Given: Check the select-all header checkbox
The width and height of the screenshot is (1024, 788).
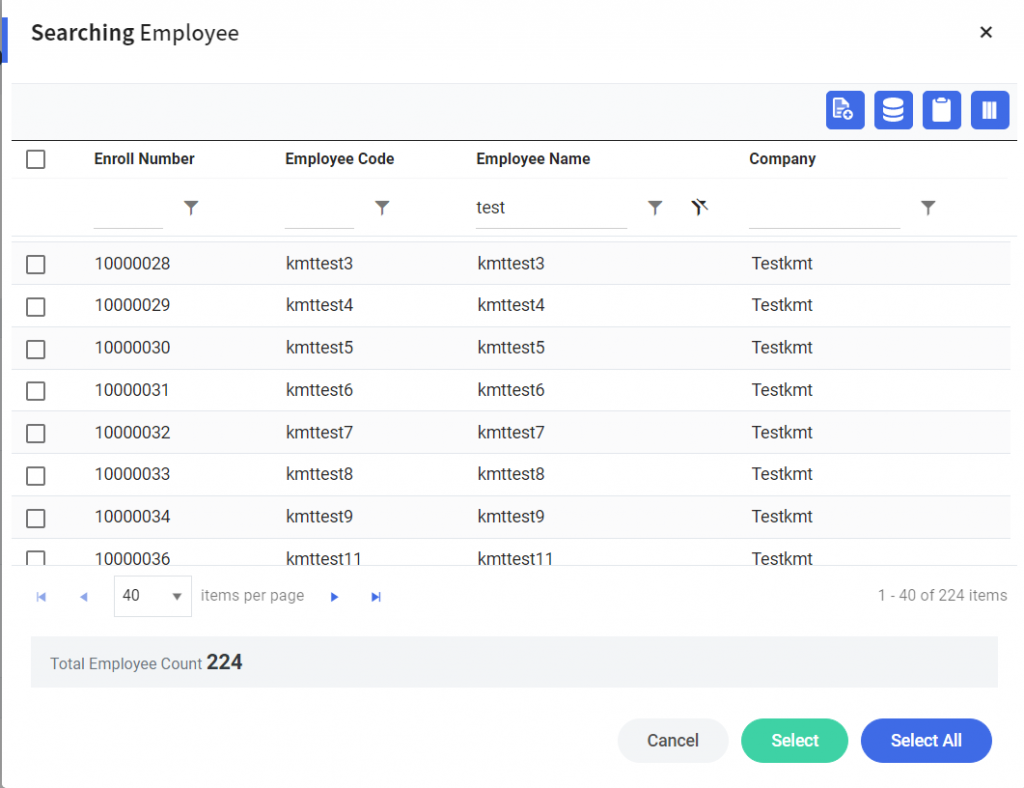Looking at the screenshot, I should click(x=36, y=159).
